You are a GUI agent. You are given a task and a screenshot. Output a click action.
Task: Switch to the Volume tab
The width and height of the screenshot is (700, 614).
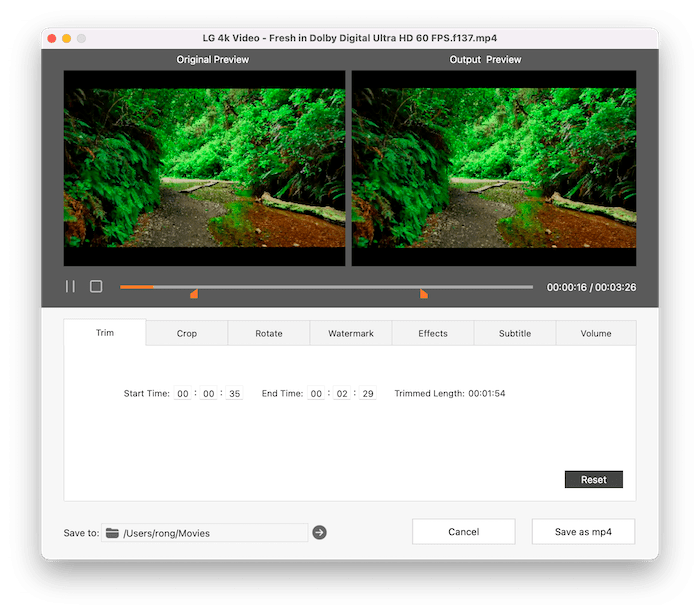pyautogui.click(x=596, y=333)
